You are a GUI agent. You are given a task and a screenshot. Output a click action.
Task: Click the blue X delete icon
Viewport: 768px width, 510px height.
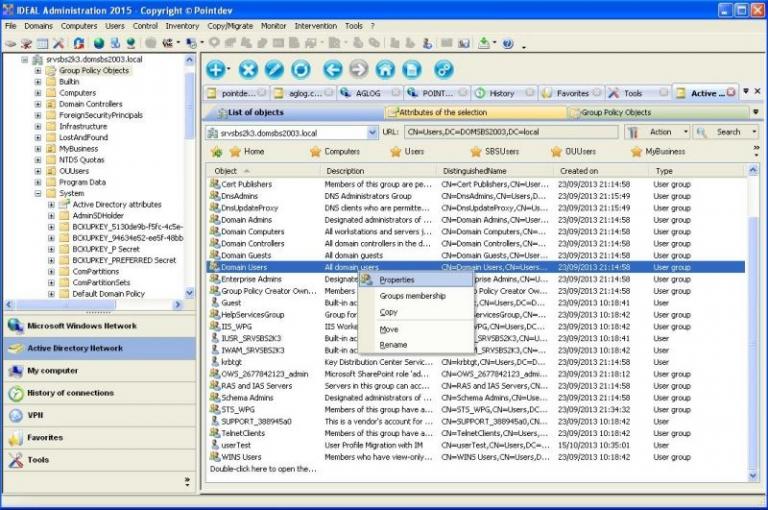tap(248, 69)
